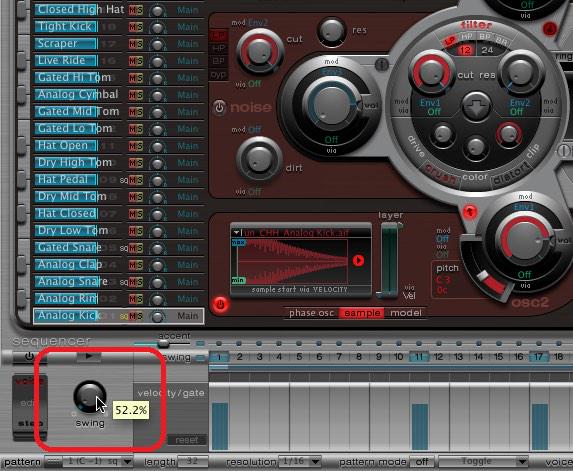Image resolution: width=573 pixels, height=471 pixels.
Task: Click sequencer step 5 button
Action: point(299,357)
